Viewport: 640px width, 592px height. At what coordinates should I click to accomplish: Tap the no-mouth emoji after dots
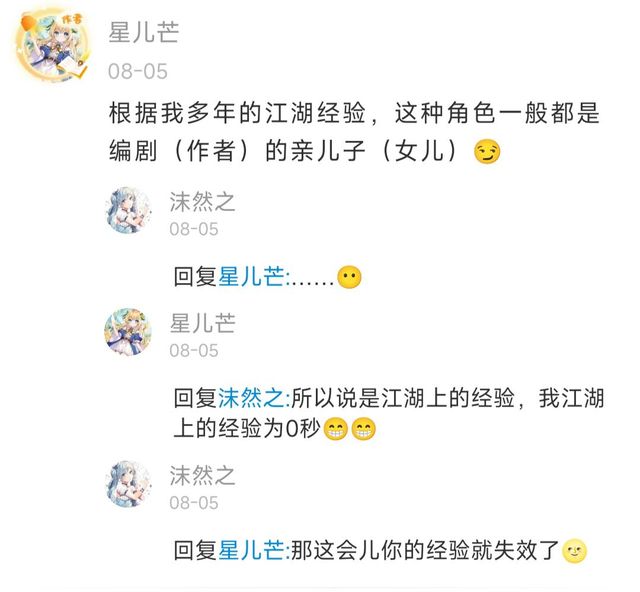[349, 277]
